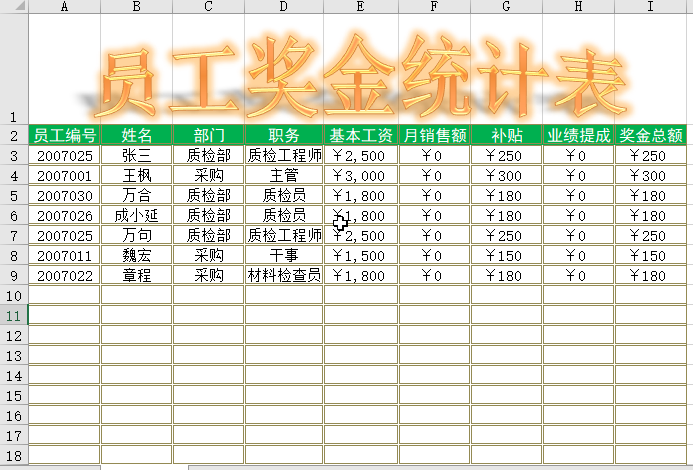Screen dimensions: 693x470
Task: Select all cells via the corner button
Action: pos(14,6)
